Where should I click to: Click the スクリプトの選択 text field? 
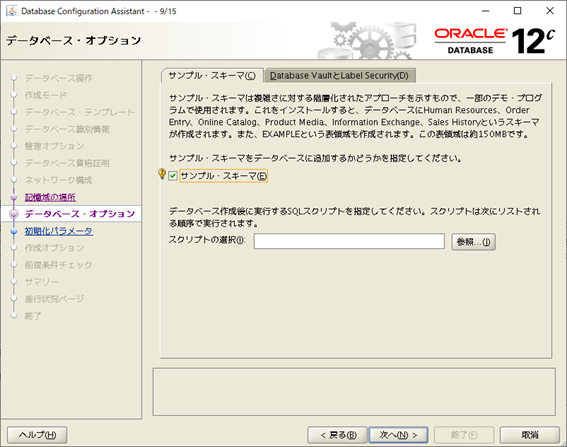coord(349,241)
